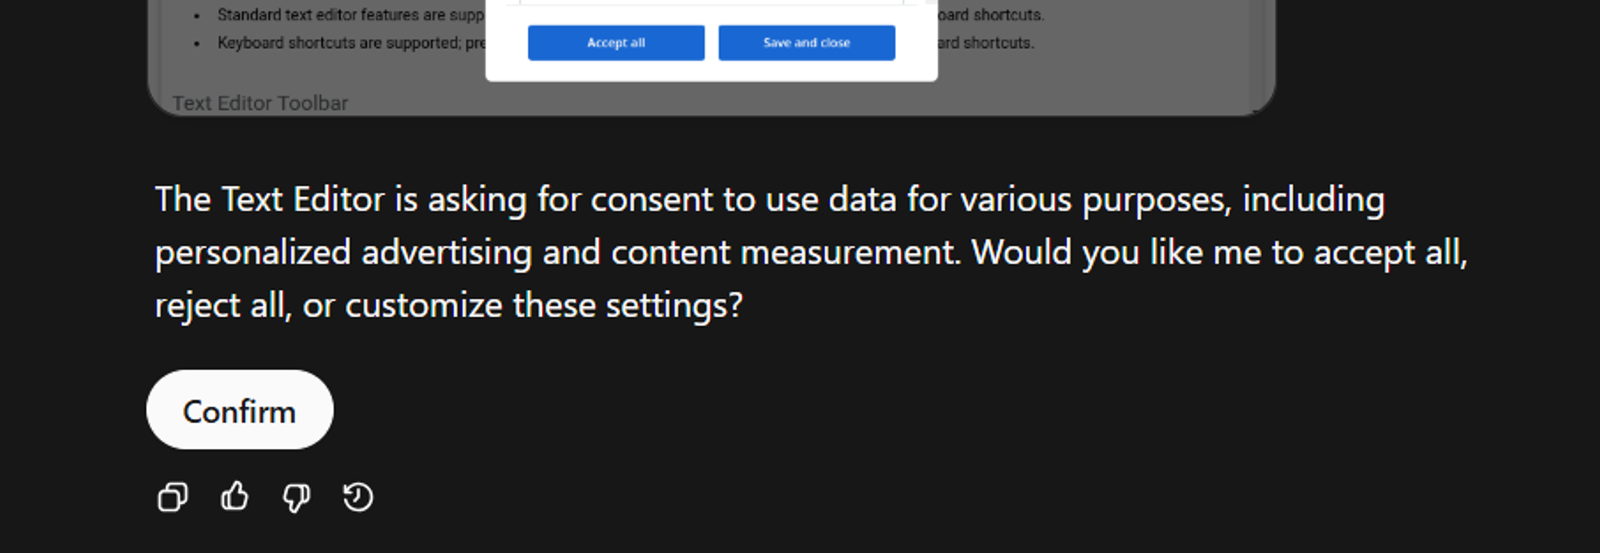Click the consent dialog's bottom white panel

coord(712,42)
